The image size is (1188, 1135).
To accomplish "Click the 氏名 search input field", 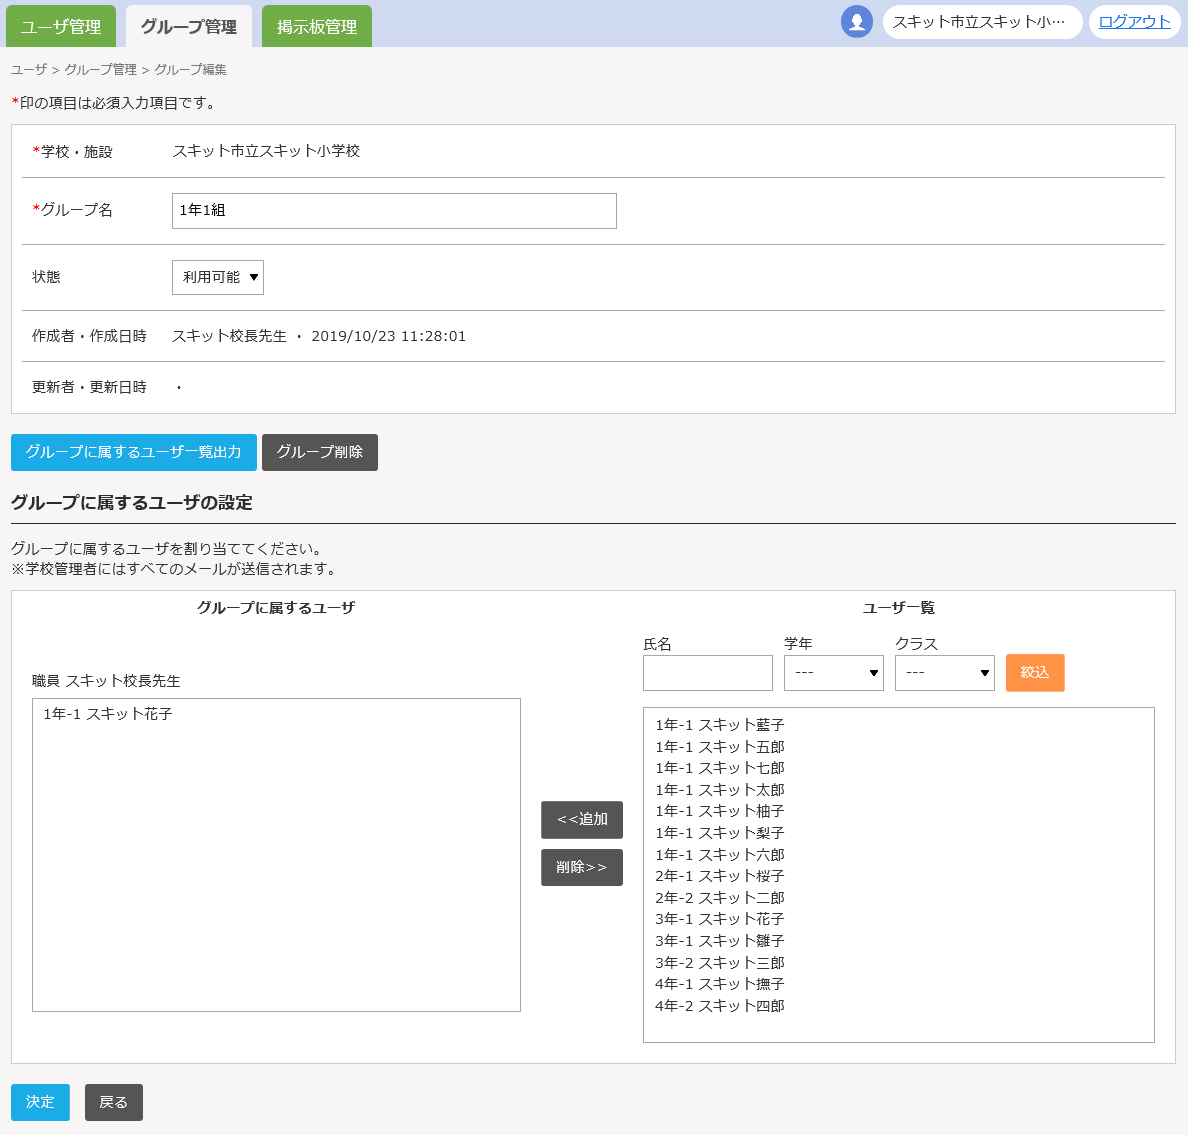I will [708, 673].
